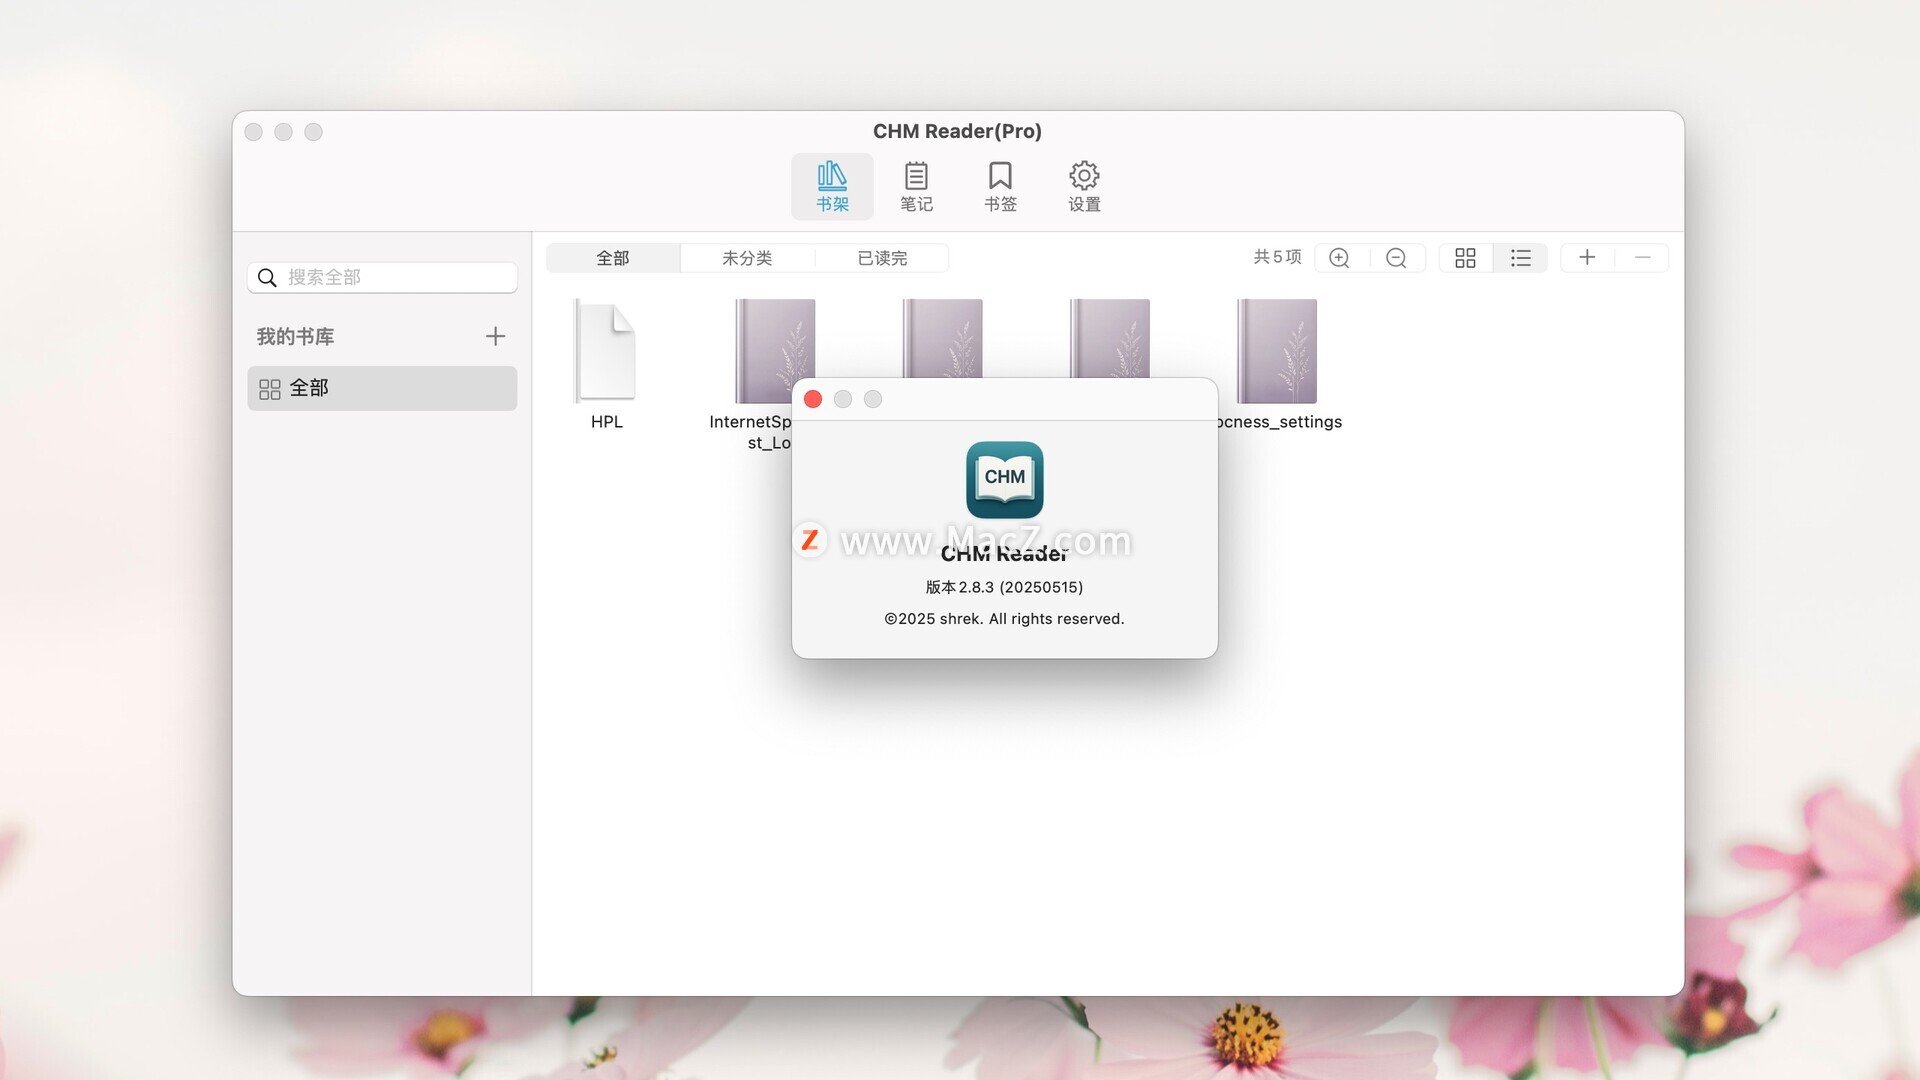1920x1080 pixels.
Task: Select the 已读完 filter segment
Action: click(882, 258)
